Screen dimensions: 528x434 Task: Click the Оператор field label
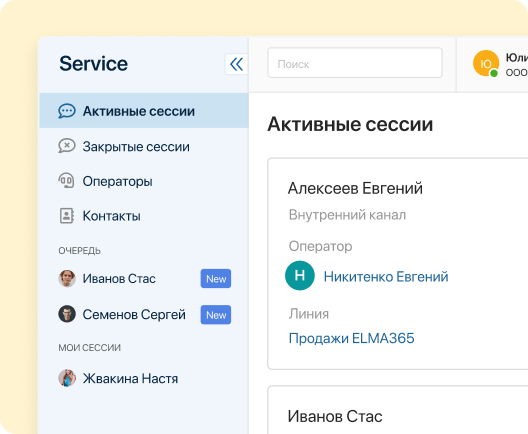click(x=320, y=246)
